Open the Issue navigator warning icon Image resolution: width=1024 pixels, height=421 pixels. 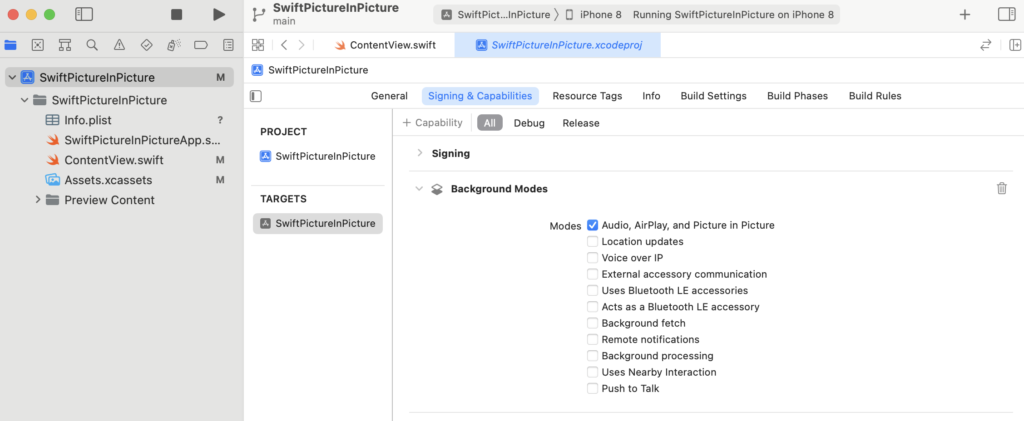[x=119, y=45]
